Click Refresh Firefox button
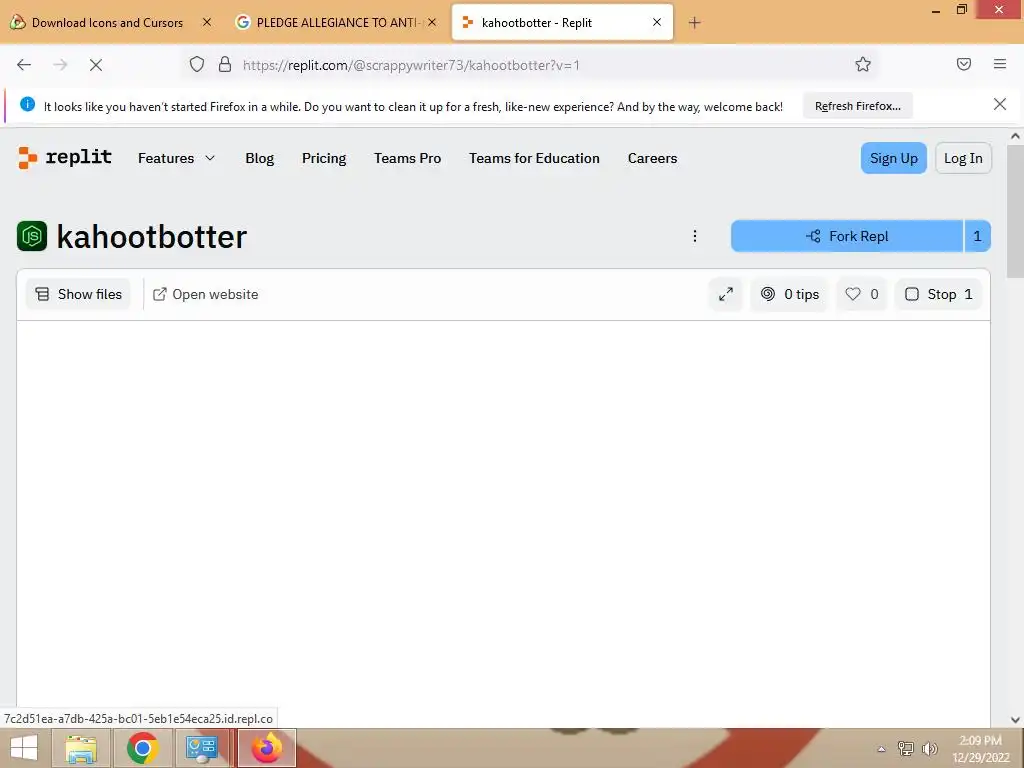1024x768 pixels. pyautogui.click(x=857, y=106)
